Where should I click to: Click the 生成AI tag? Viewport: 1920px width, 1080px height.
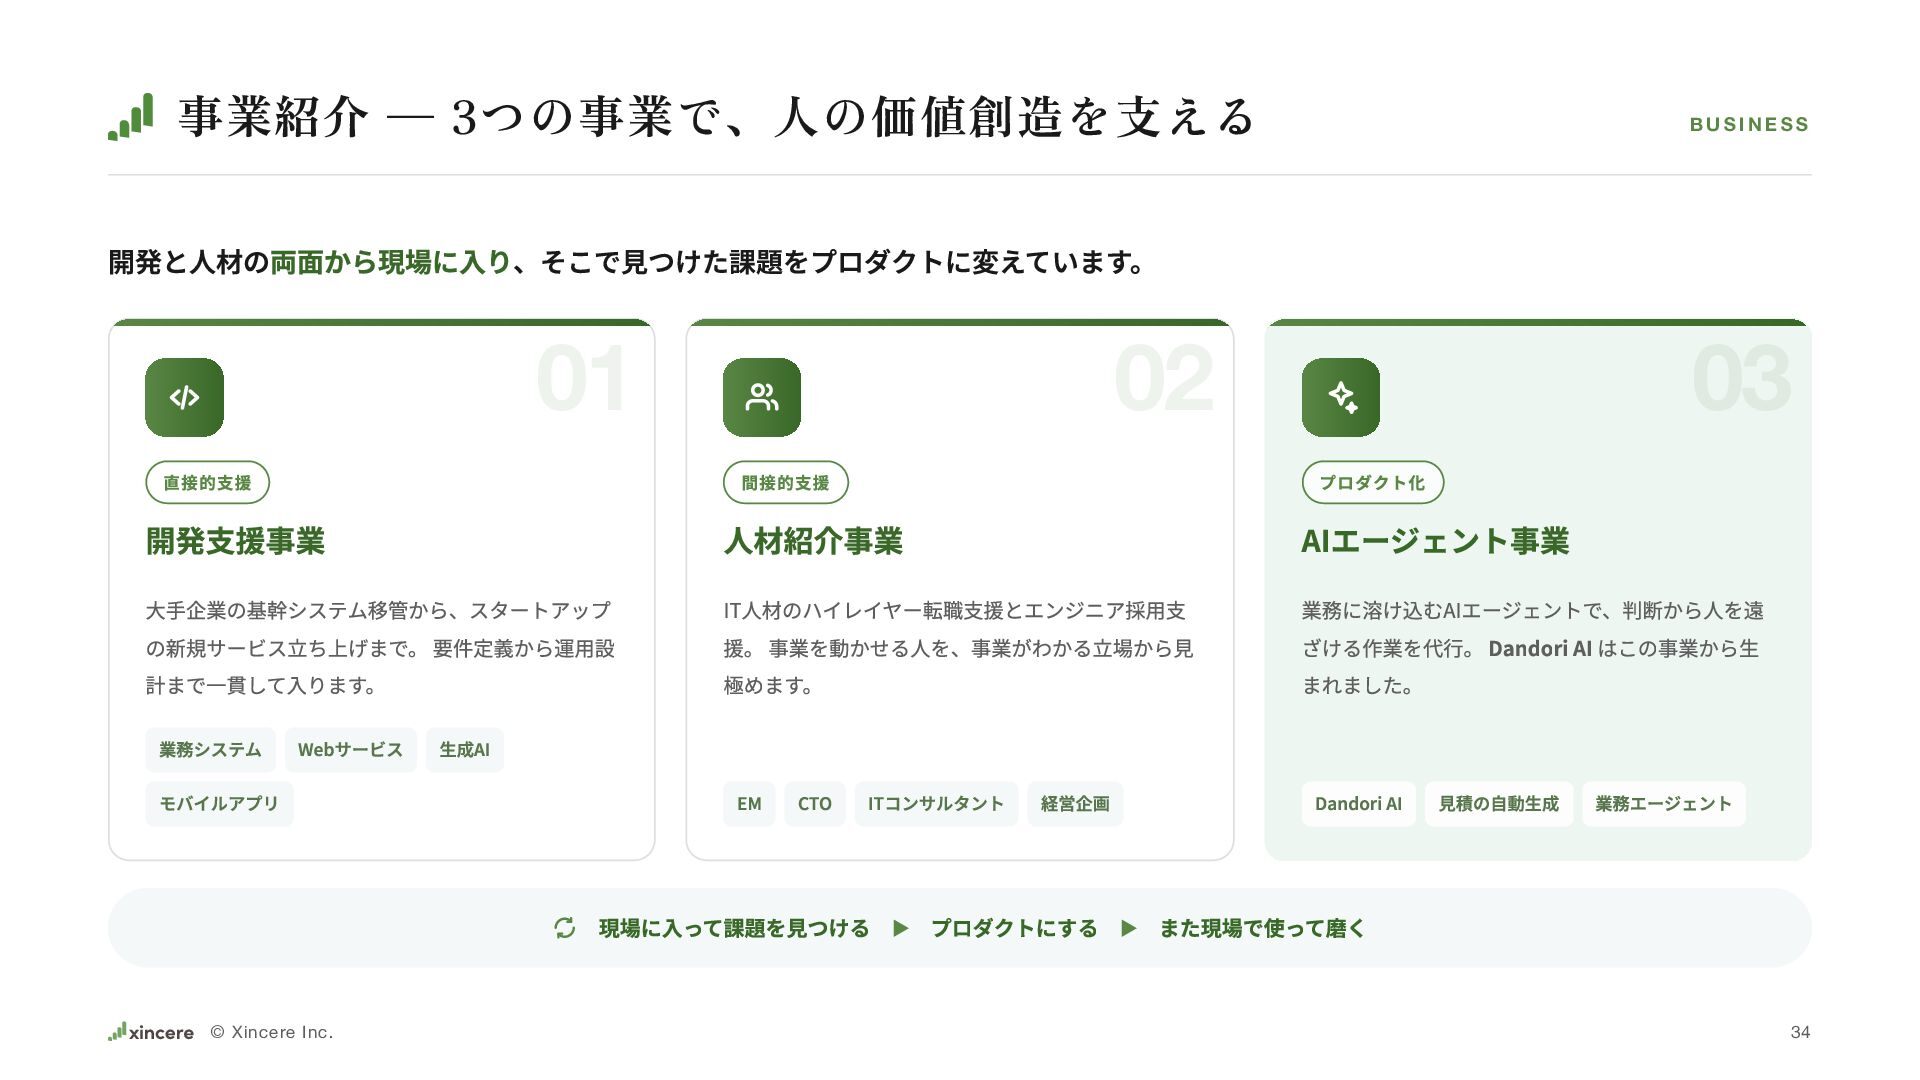(x=465, y=750)
